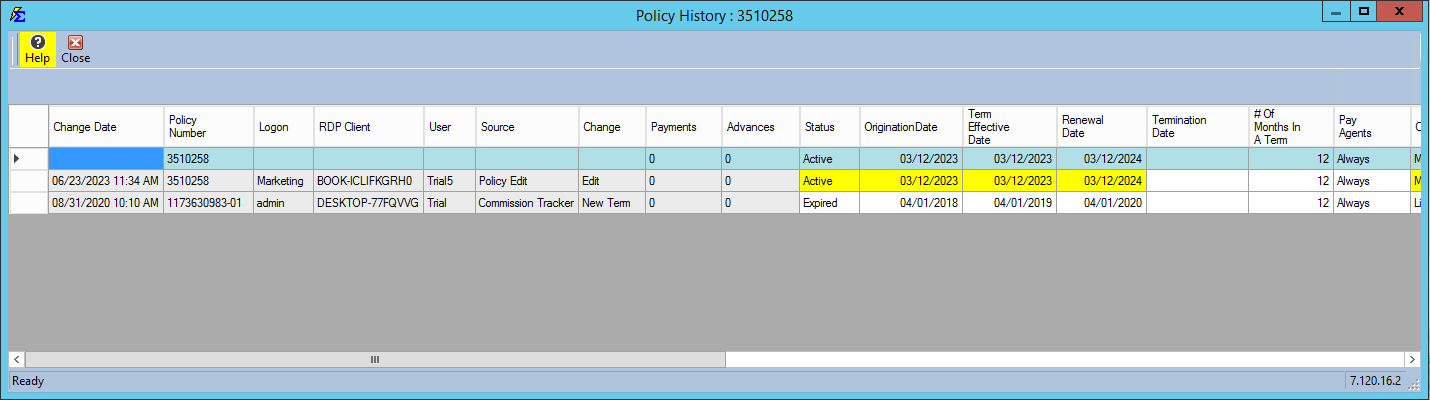Click horizontal scrollbar right arrow
Viewport: 1430px width, 400px height.
point(1412,359)
